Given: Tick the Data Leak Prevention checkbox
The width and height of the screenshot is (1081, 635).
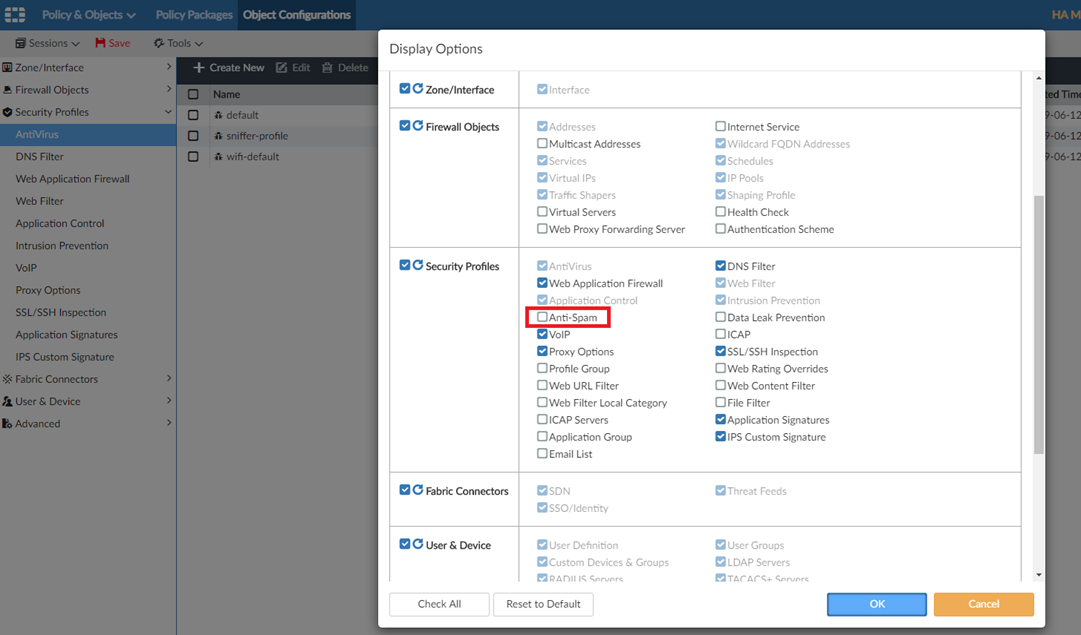Looking at the screenshot, I should pyautogui.click(x=721, y=318).
